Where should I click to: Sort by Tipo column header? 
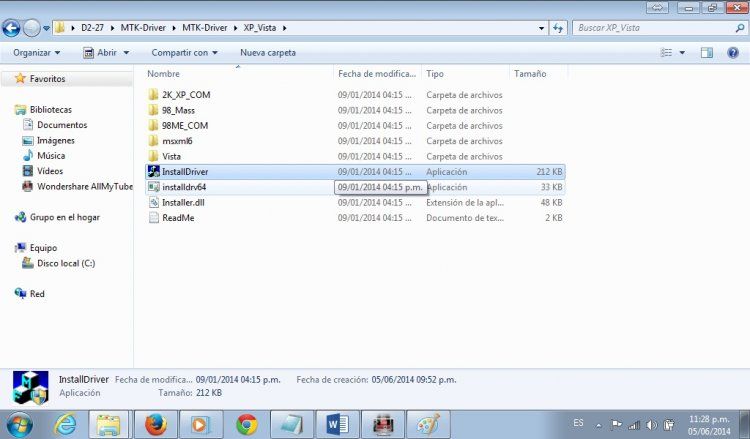pos(435,74)
